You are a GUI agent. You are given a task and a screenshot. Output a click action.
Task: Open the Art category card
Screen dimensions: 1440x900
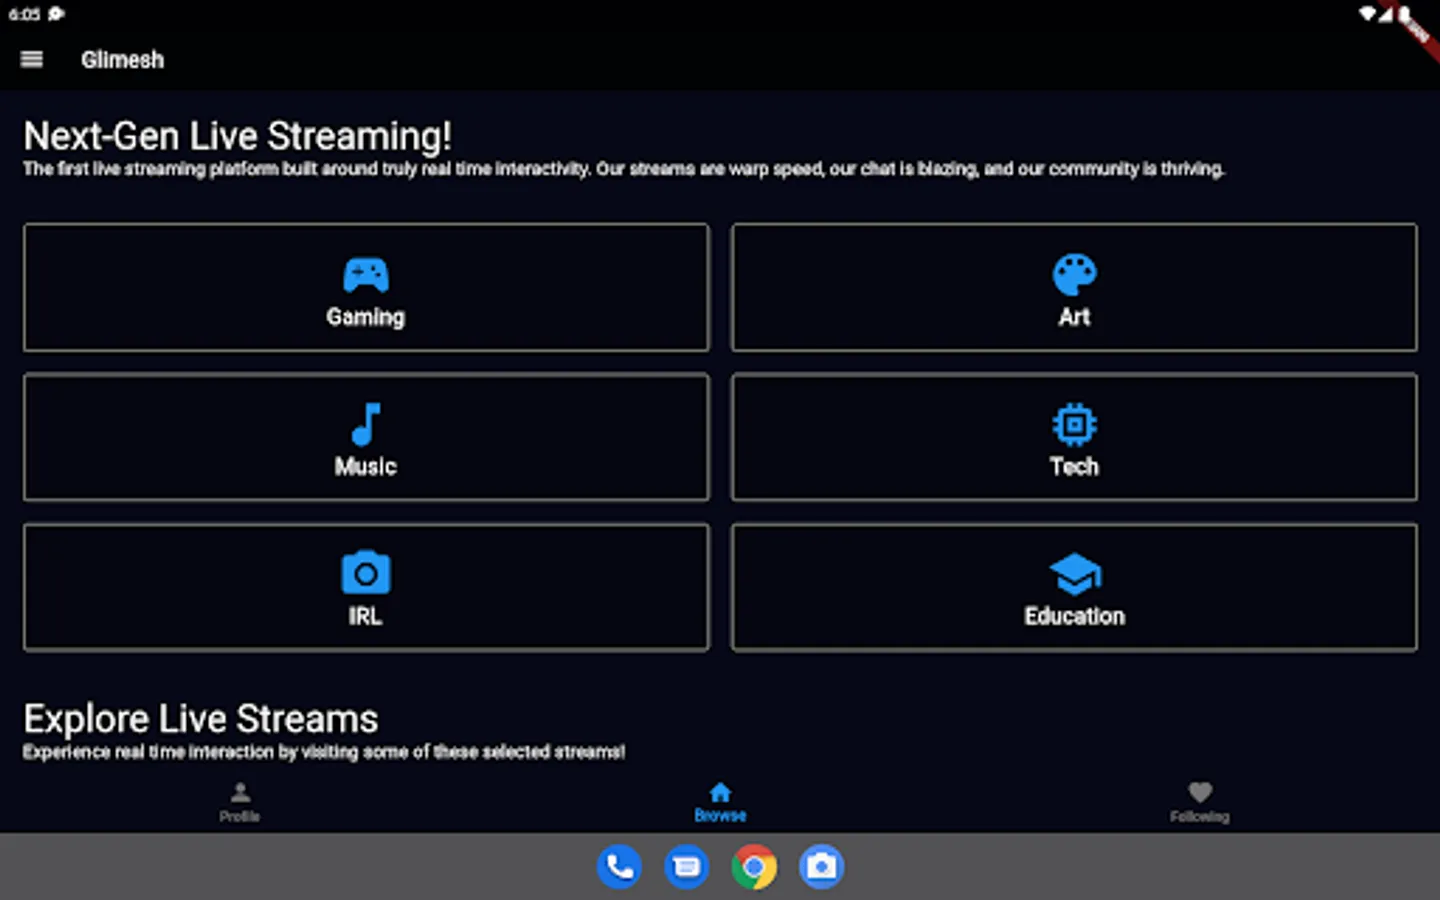click(1074, 288)
